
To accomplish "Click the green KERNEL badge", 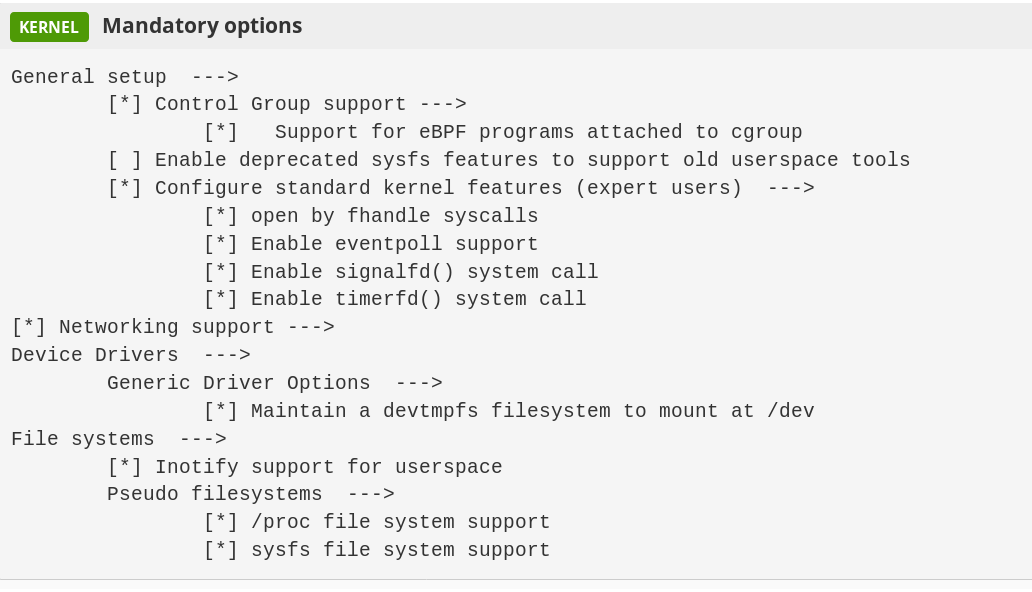I will [49, 27].
